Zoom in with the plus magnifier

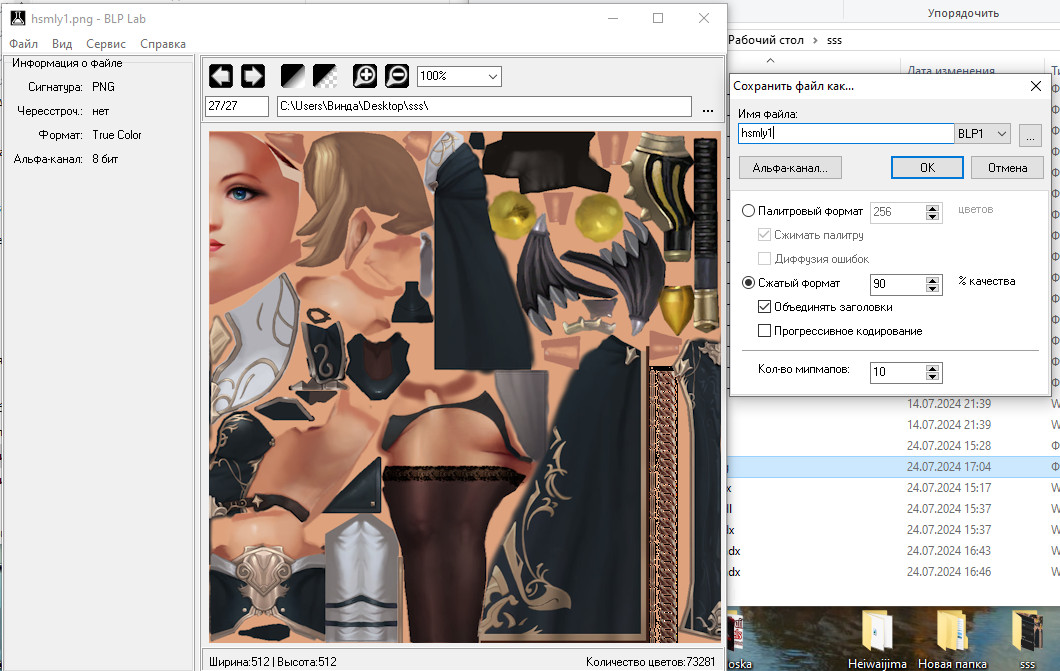coord(365,76)
